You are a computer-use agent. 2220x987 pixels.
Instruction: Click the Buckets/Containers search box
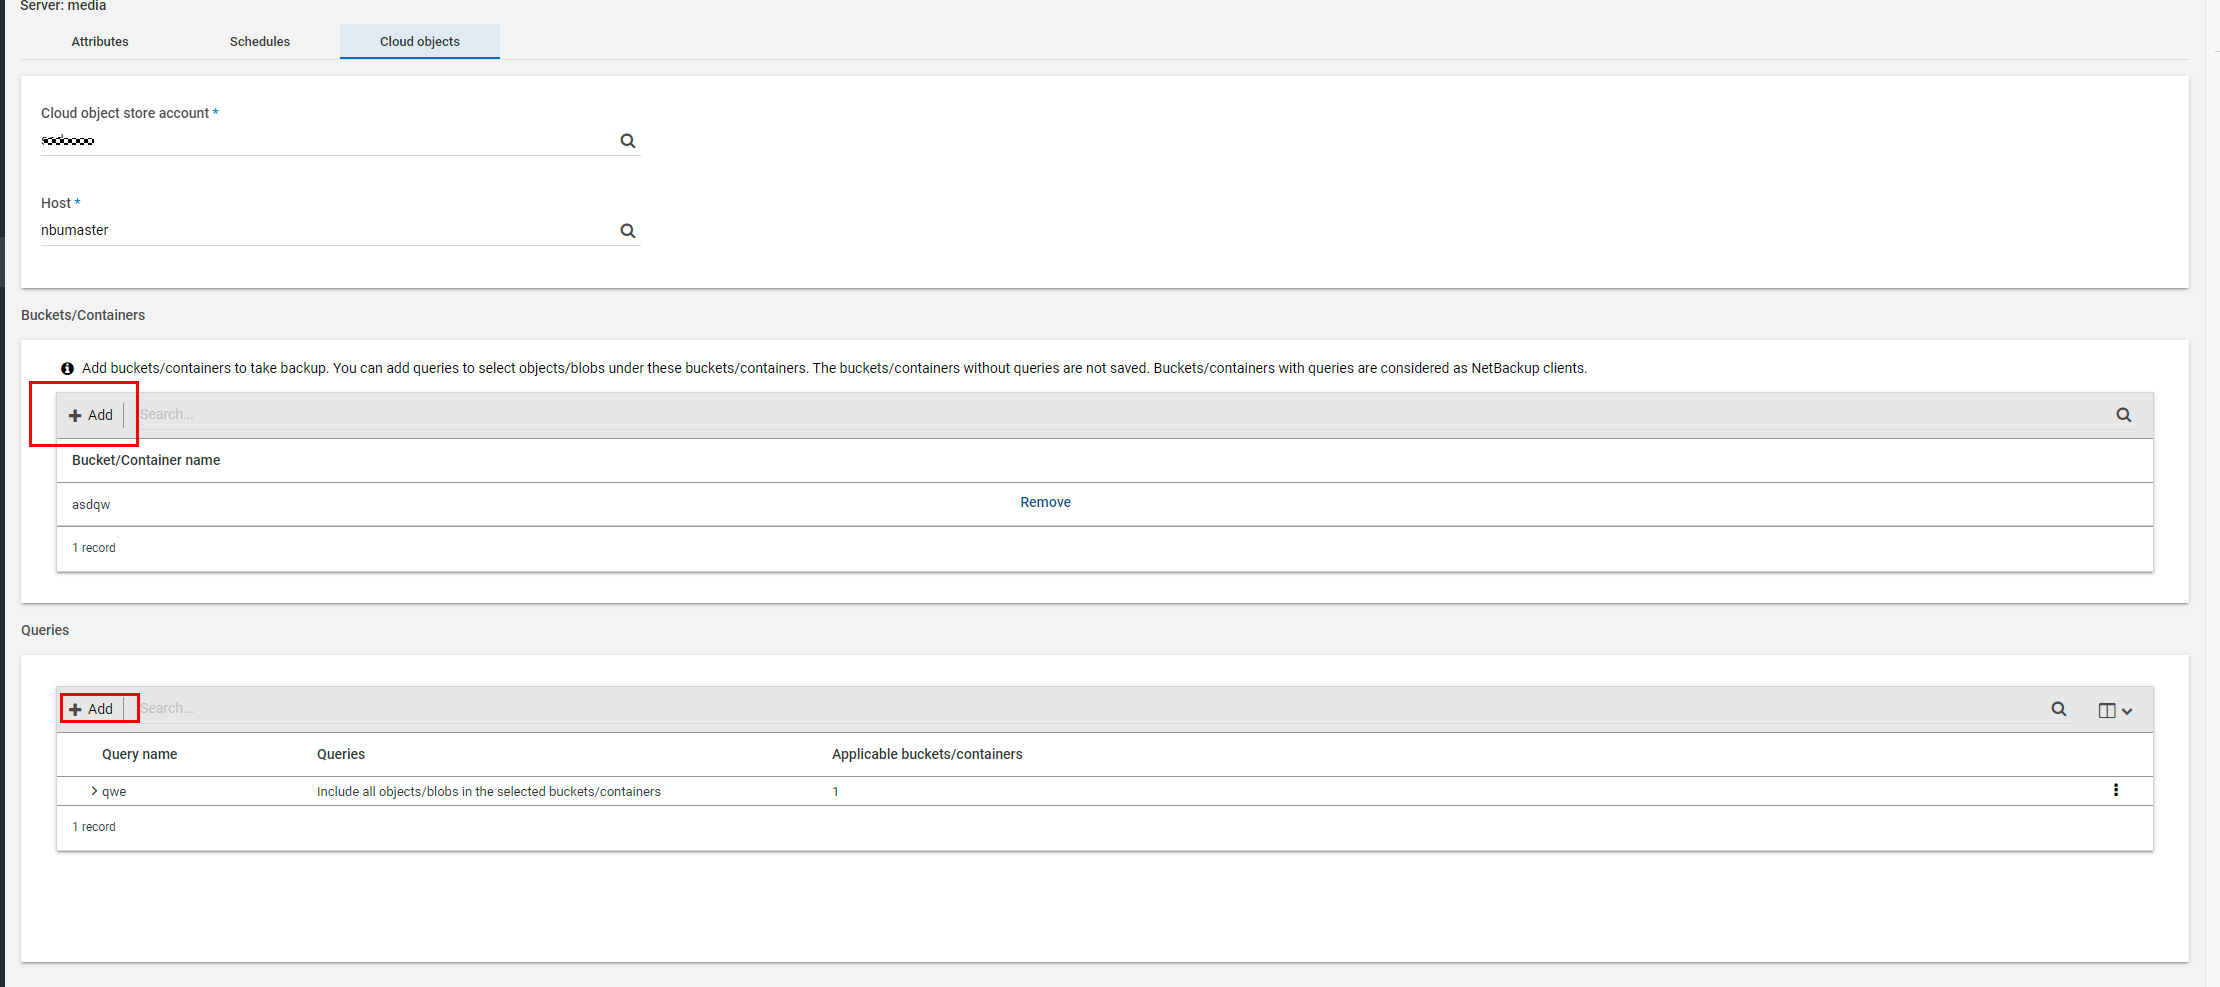pyautogui.click(x=1120, y=414)
